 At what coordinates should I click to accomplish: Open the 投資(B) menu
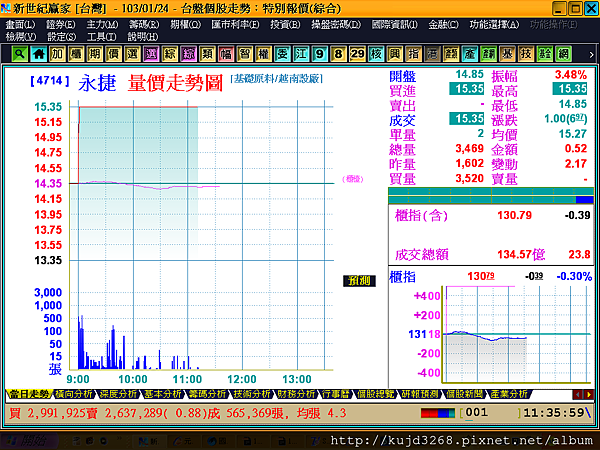tap(285, 24)
